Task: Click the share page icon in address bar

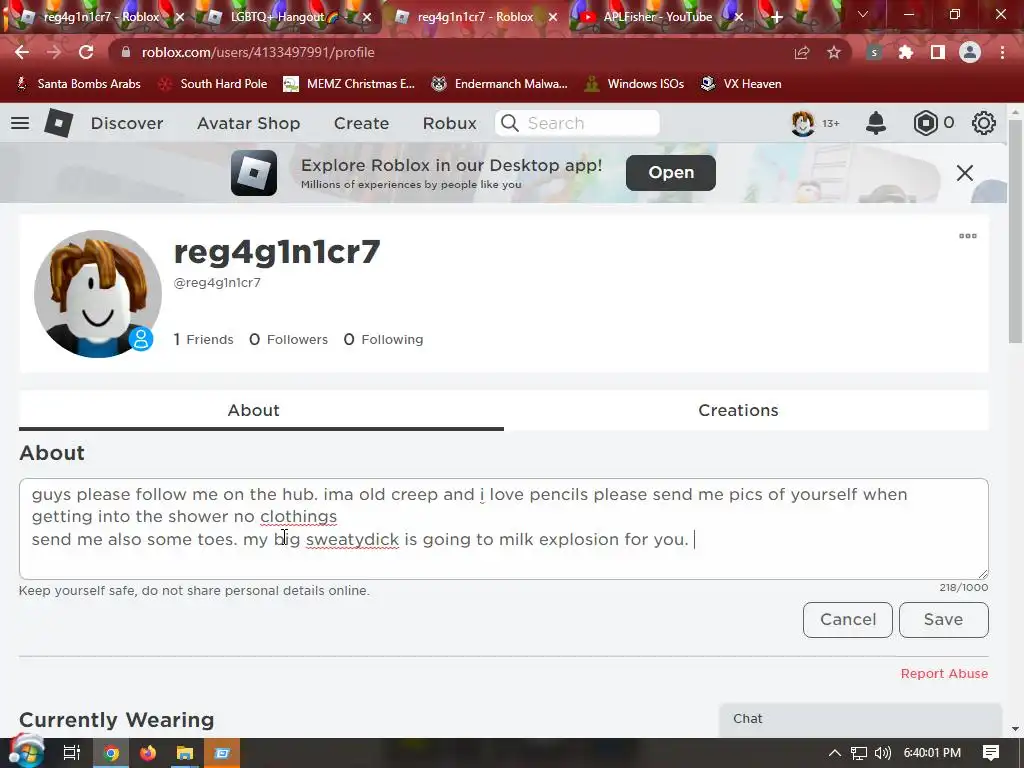Action: pos(802,52)
